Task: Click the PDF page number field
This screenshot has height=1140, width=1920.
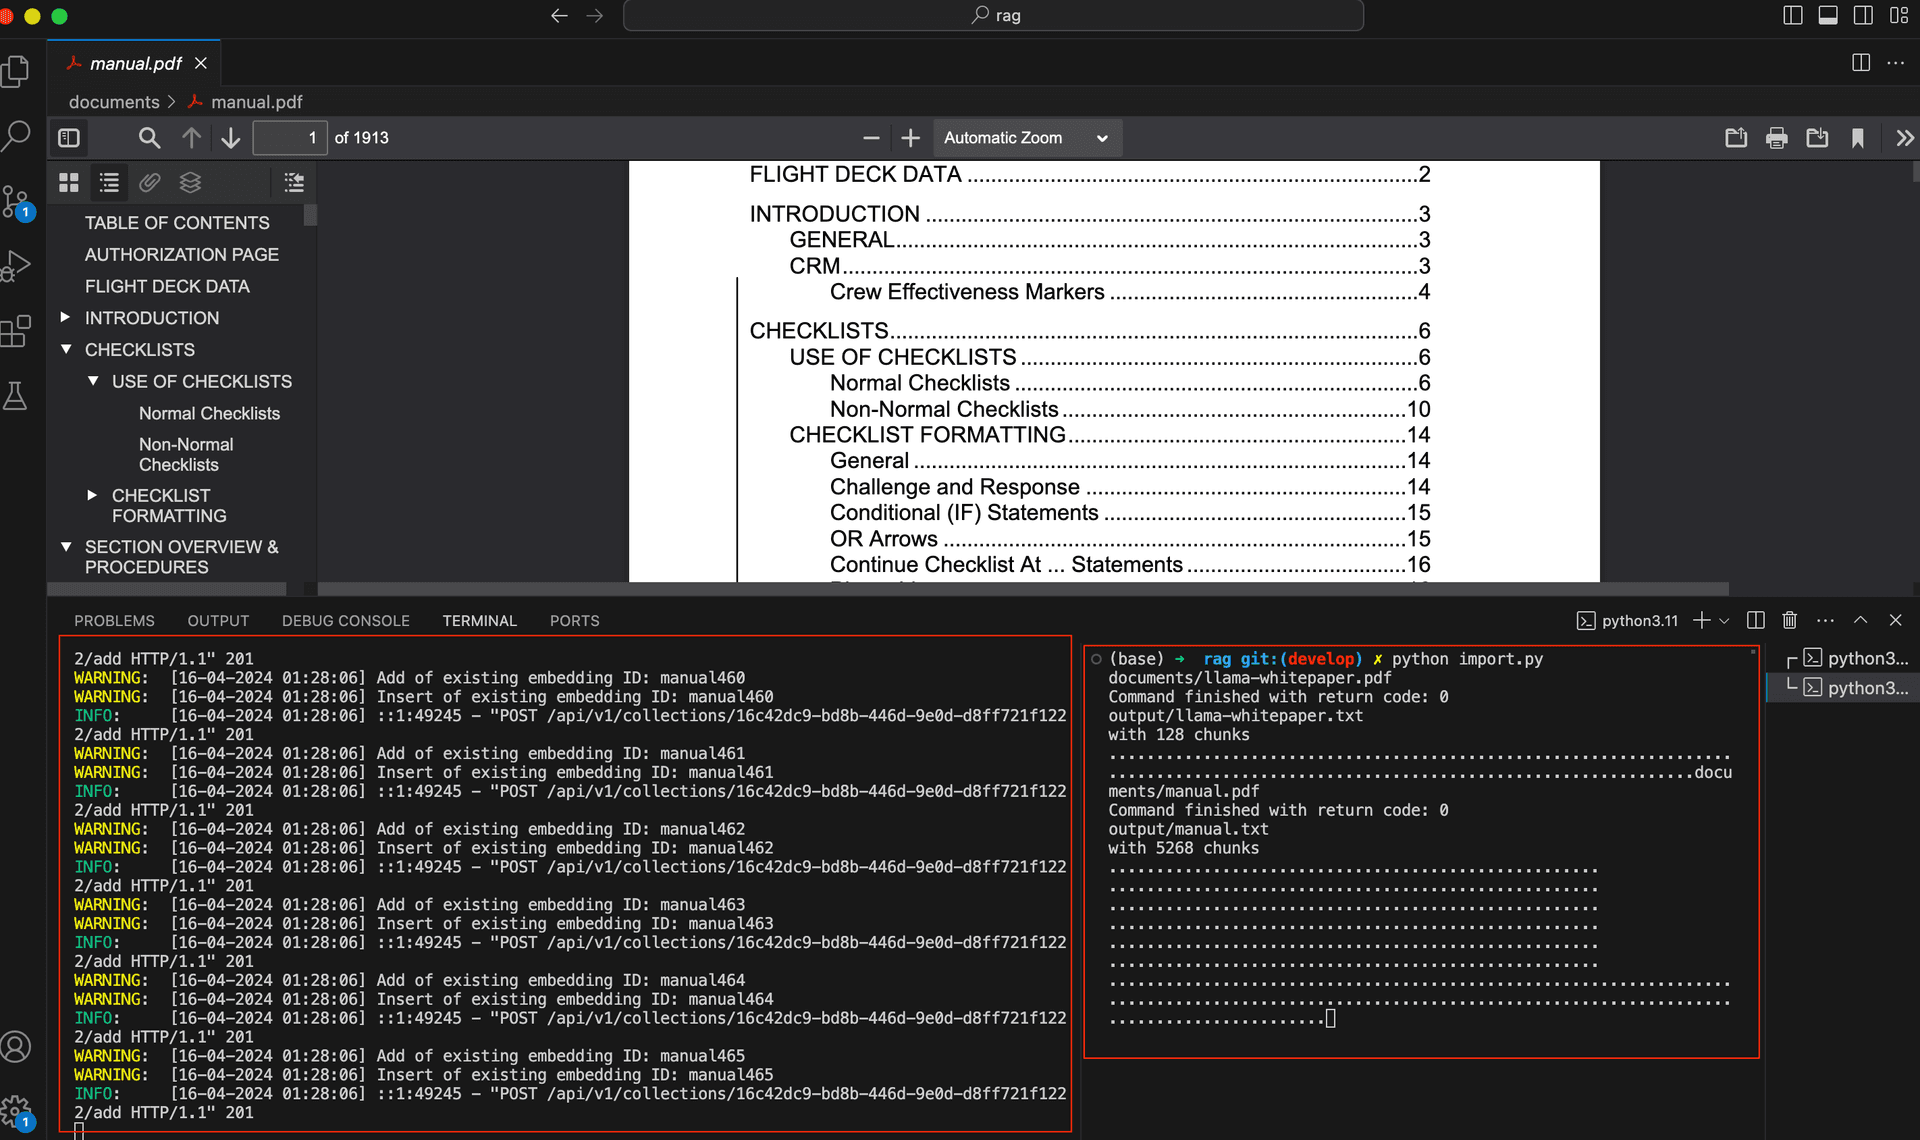Action: pyautogui.click(x=290, y=138)
